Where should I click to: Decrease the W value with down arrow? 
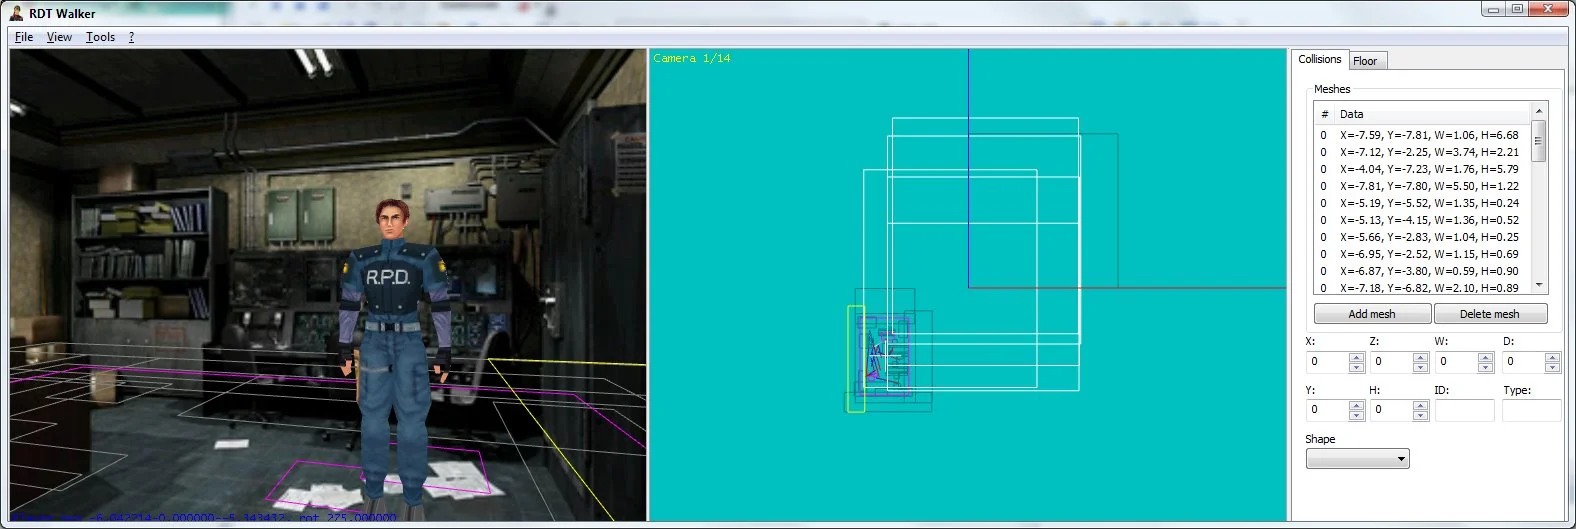pyautogui.click(x=1486, y=367)
